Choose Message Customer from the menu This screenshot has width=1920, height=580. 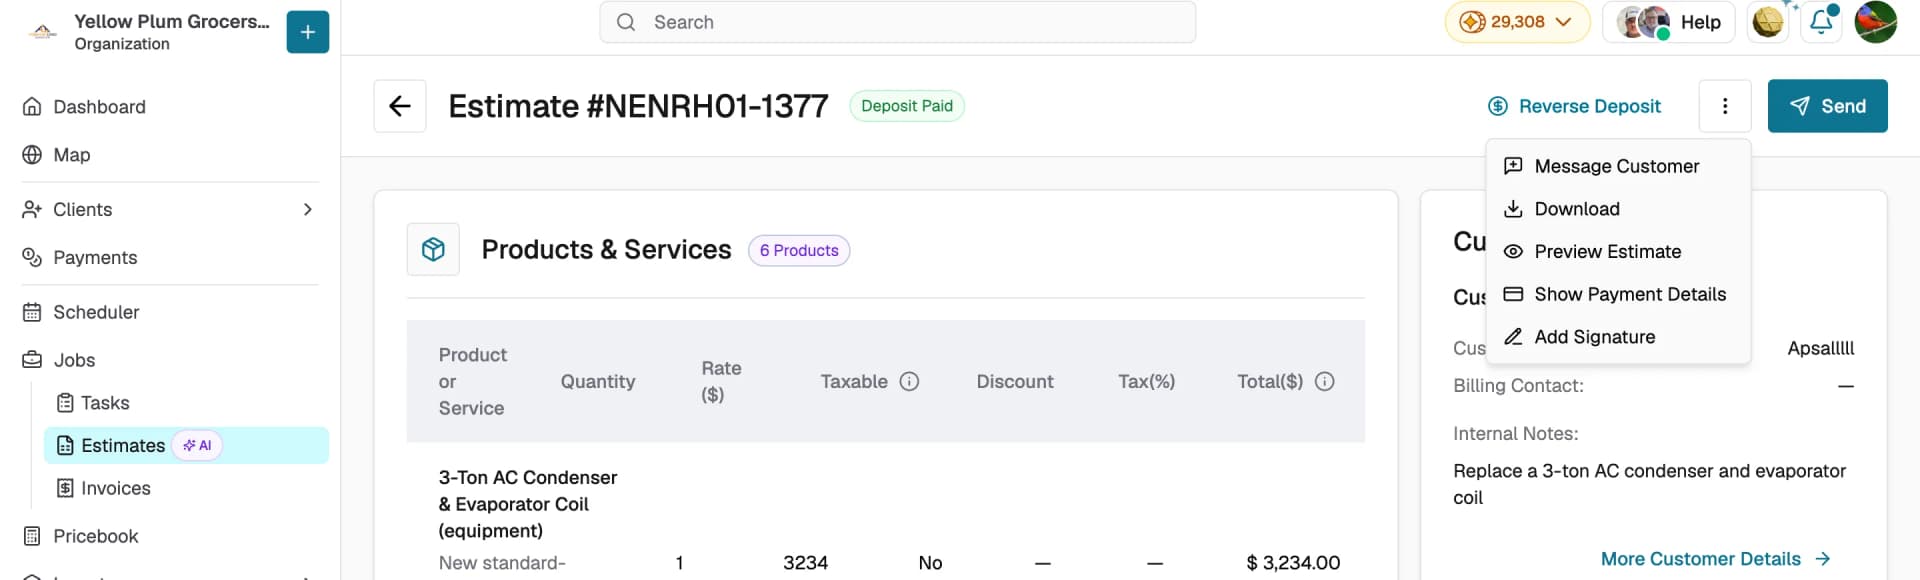tap(1618, 166)
